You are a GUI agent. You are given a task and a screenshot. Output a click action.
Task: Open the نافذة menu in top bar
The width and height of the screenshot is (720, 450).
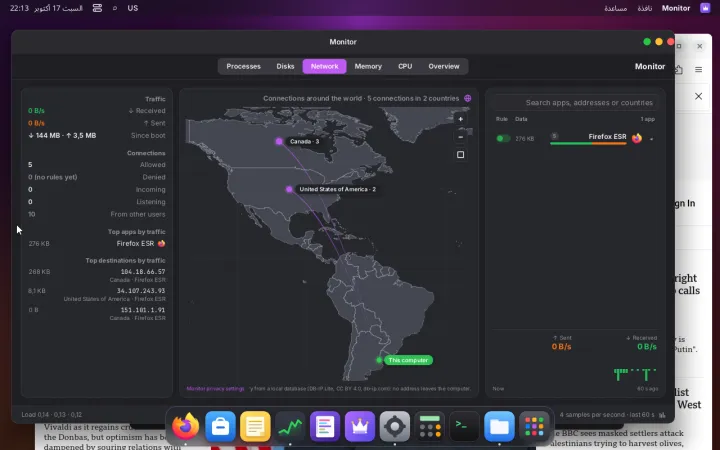[x=645, y=8]
